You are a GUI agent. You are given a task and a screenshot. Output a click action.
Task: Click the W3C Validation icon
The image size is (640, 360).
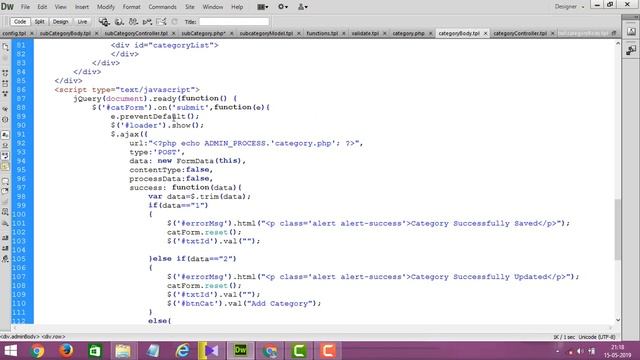pyautogui.click(x=147, y=22)
